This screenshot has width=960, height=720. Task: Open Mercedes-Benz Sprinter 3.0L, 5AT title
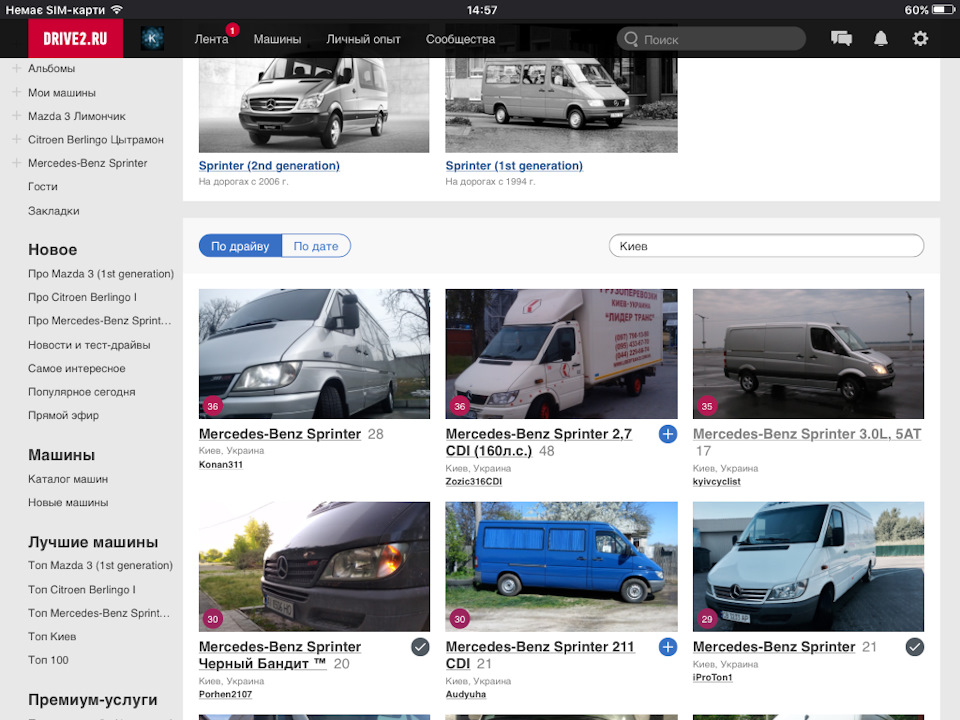tap(807, 434)
